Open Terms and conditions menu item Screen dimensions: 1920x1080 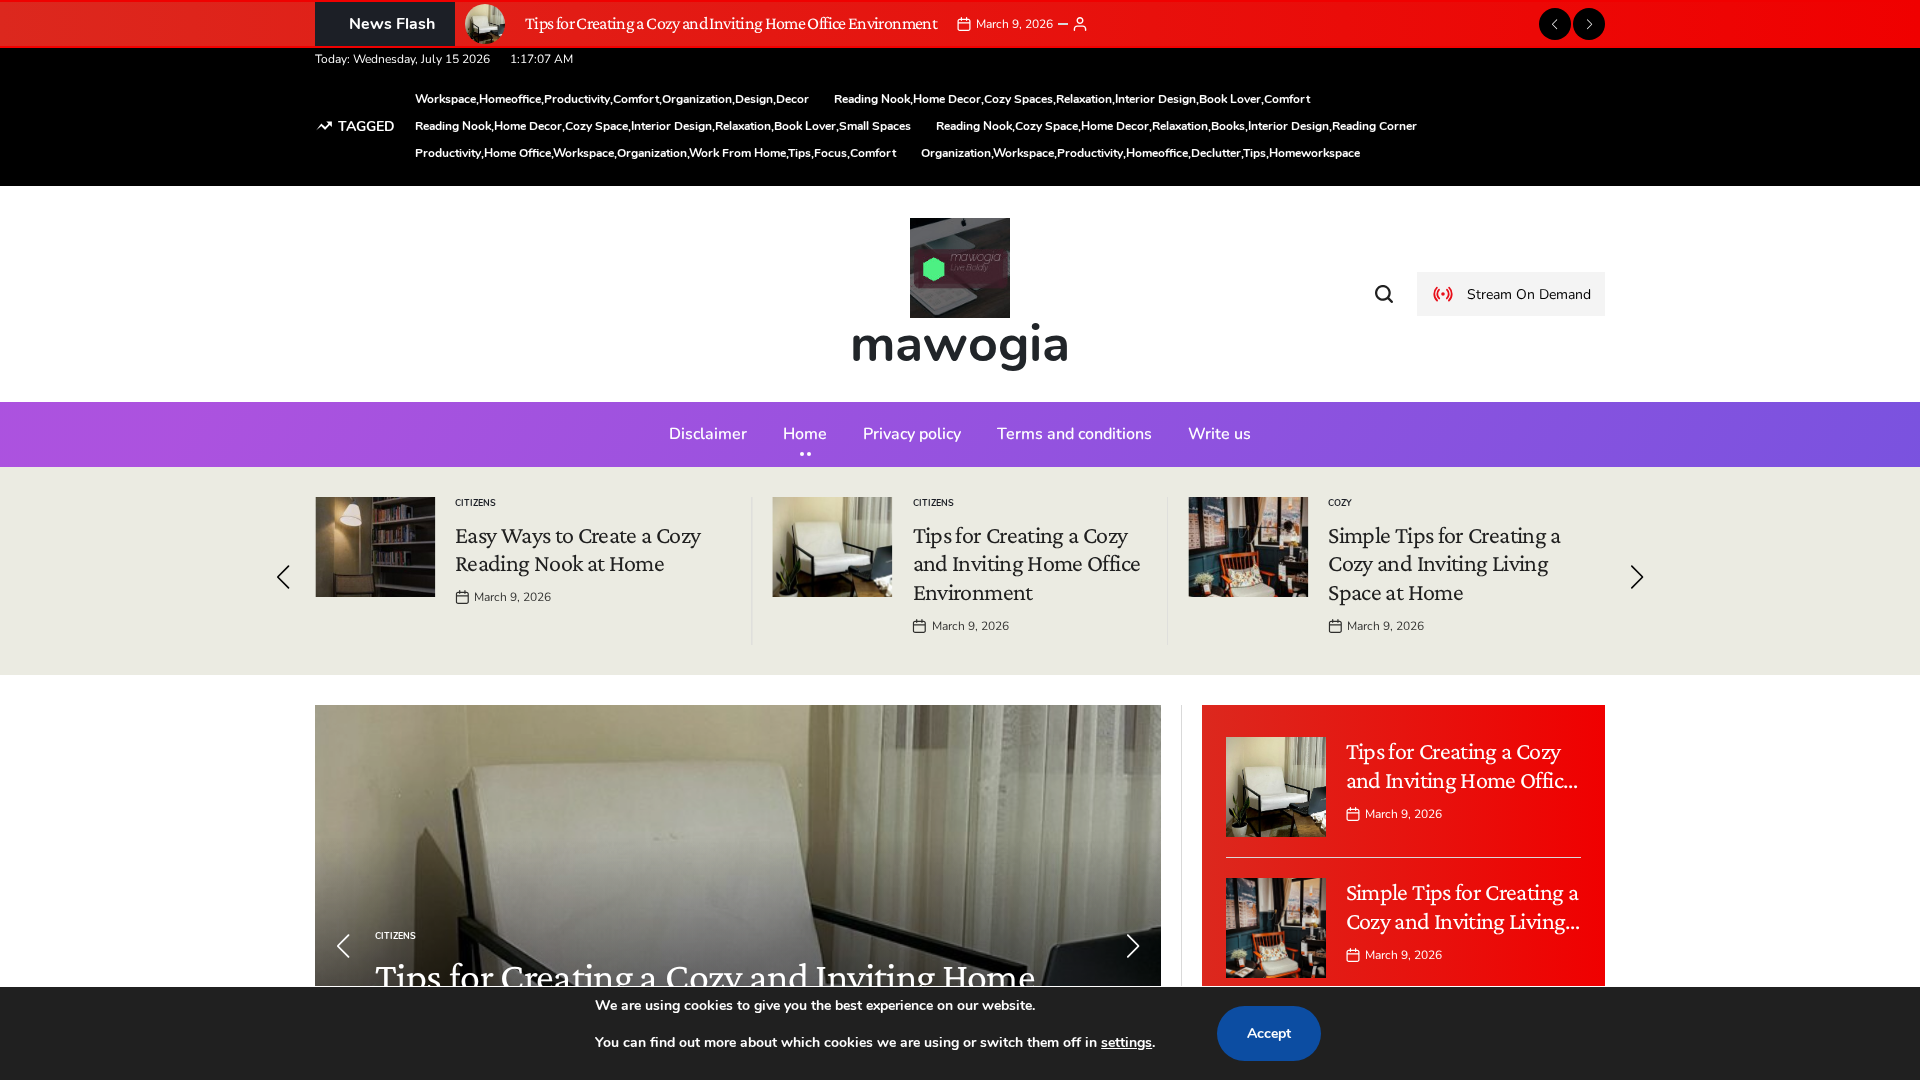pyautogui.click(x=1074, y=434)
